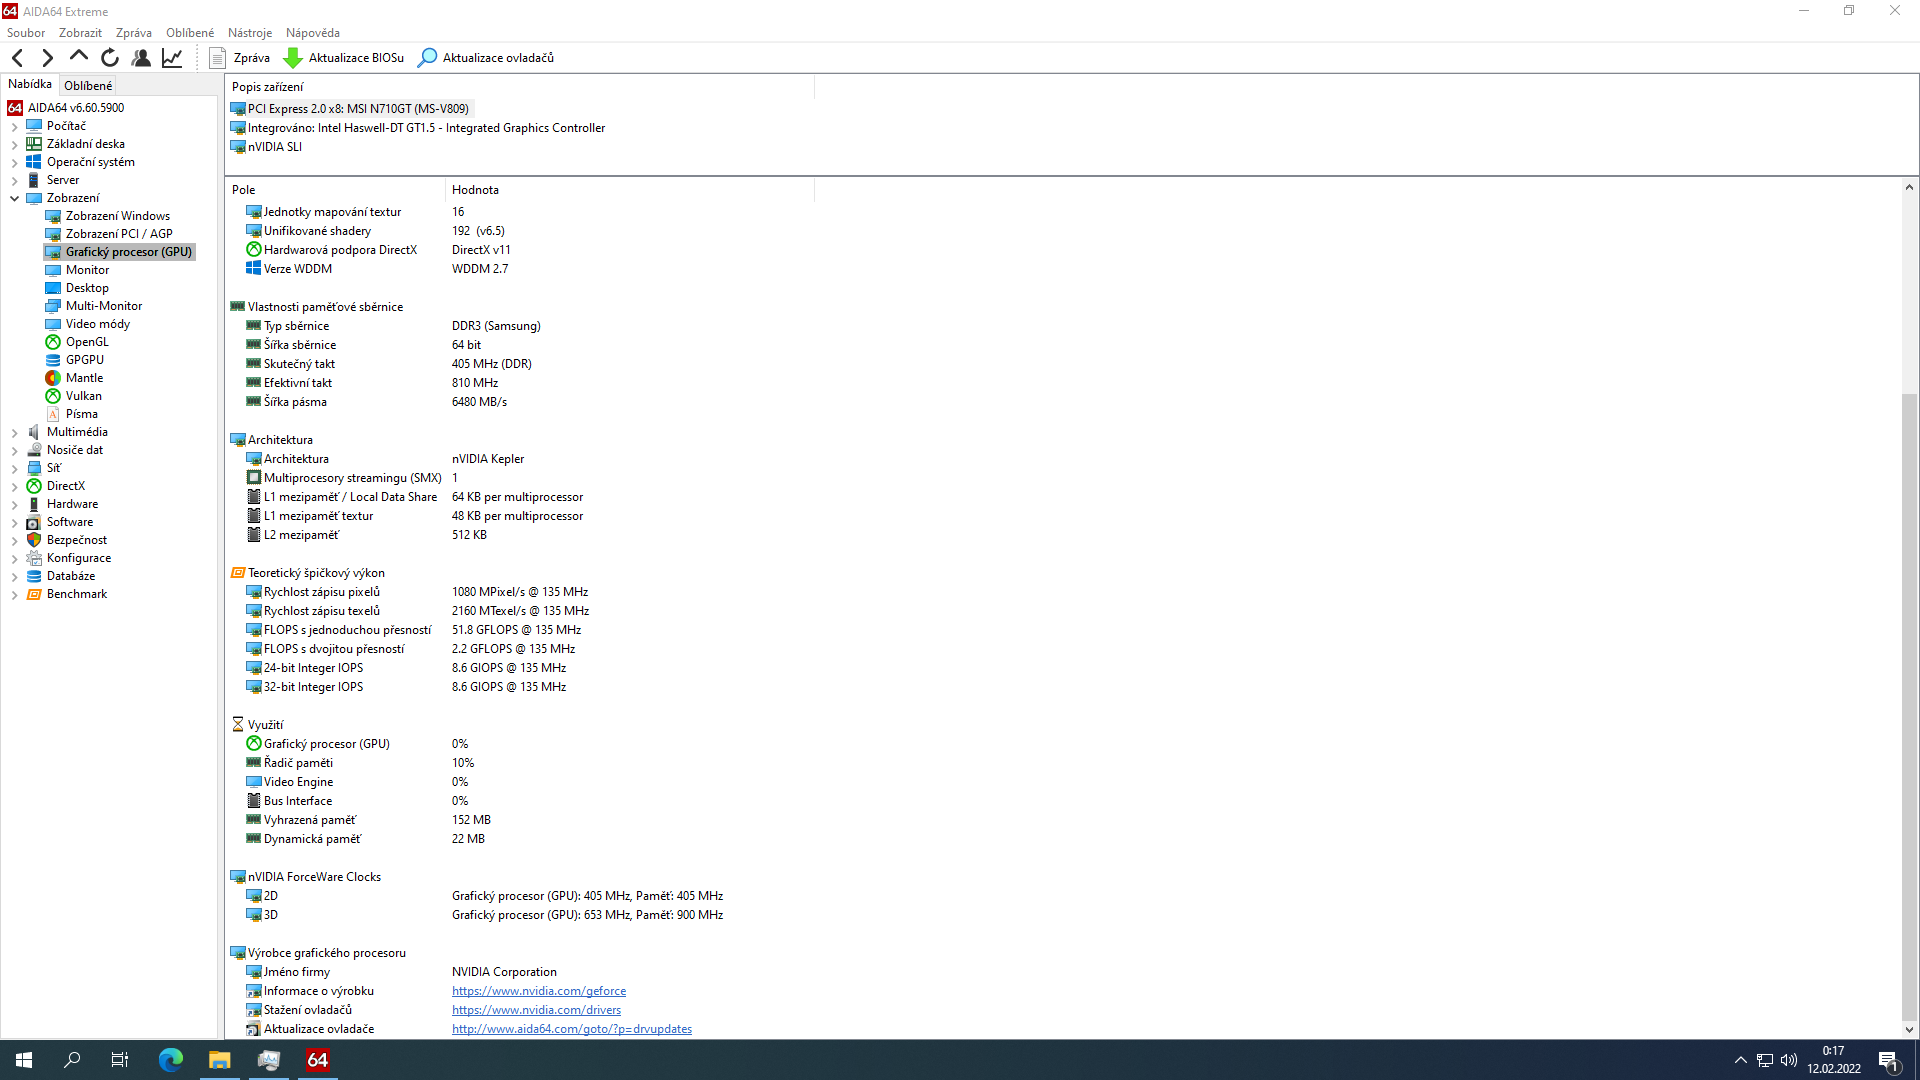Screen dimensions: 1920x1080
Task: Click the vertical scrollbar down arrow
Action: (1909, 1029)
